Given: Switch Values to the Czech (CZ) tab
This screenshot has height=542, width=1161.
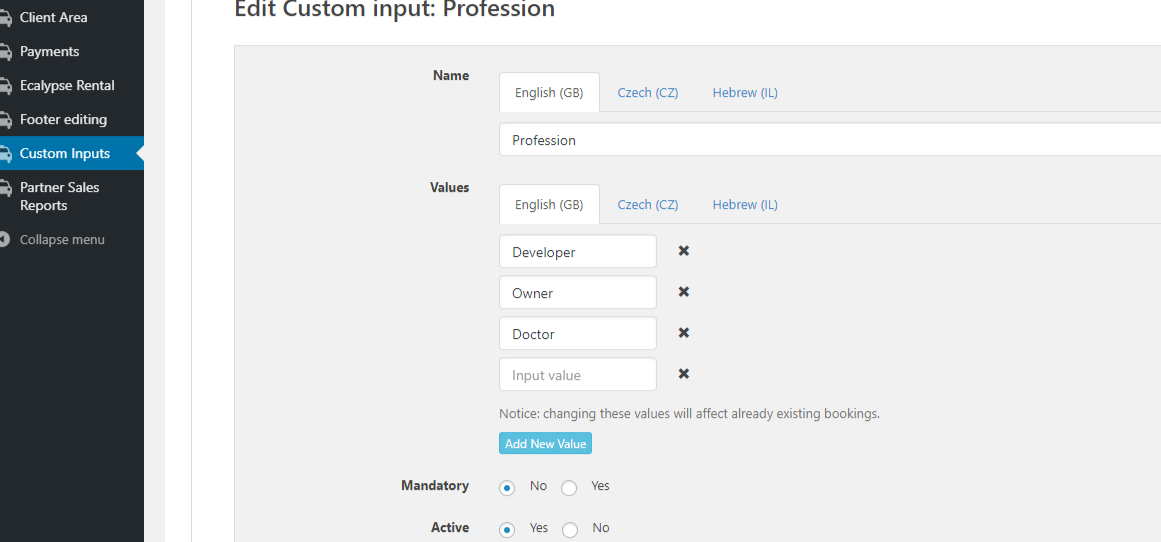Looking at the screenshot, I should (x=648, y=204).
